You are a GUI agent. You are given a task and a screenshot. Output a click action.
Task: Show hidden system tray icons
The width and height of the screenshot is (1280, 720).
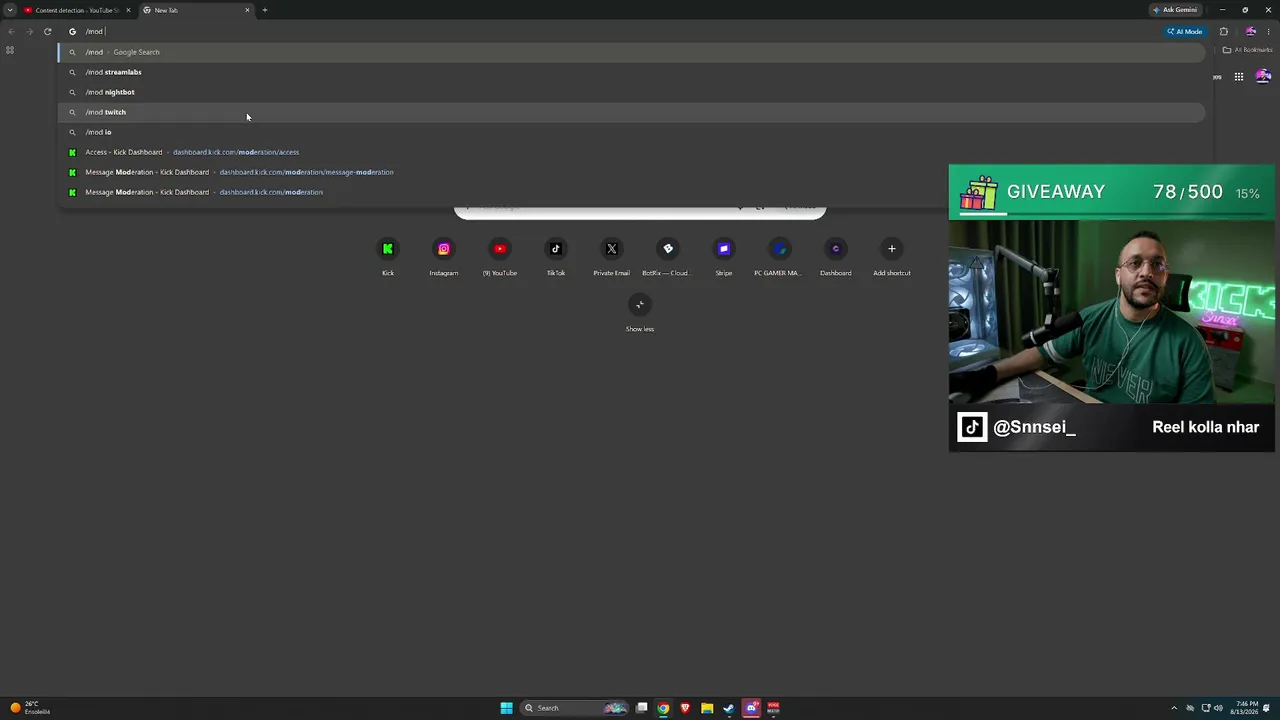tap(1175, 708)
